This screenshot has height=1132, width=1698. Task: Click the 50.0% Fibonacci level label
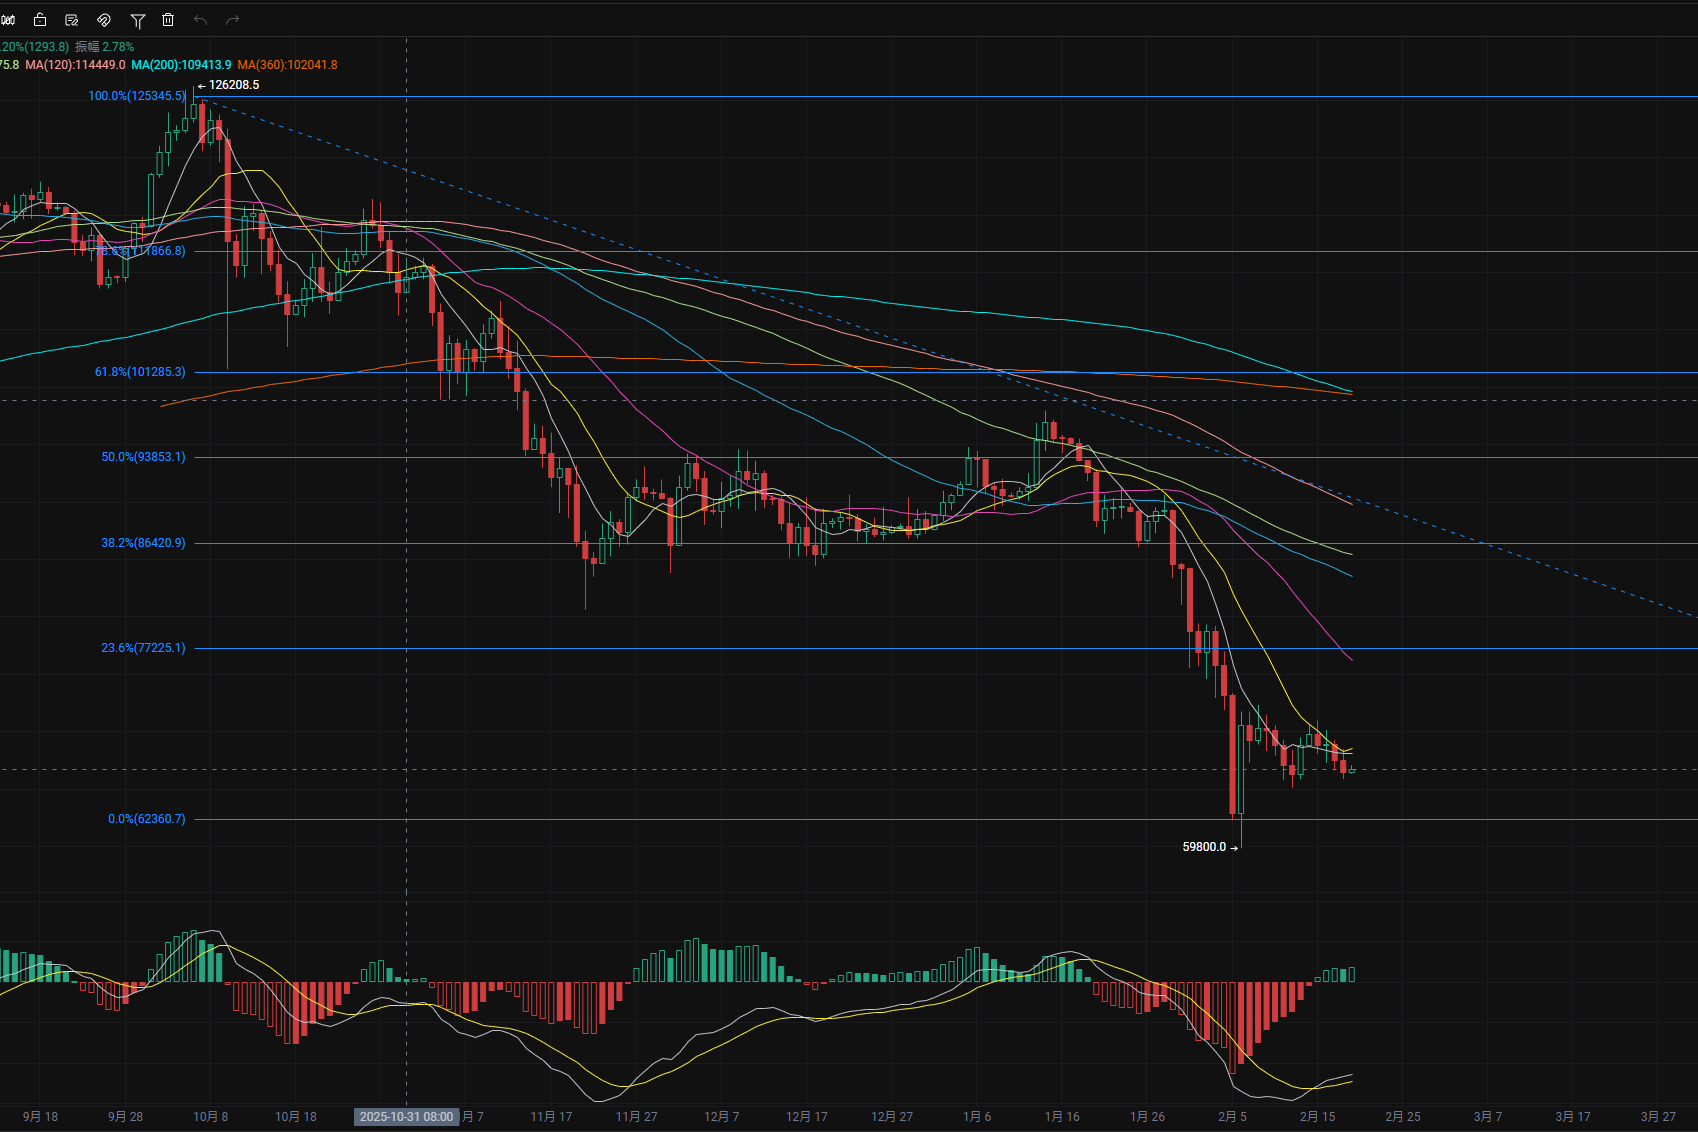click(x=143, y=457)
